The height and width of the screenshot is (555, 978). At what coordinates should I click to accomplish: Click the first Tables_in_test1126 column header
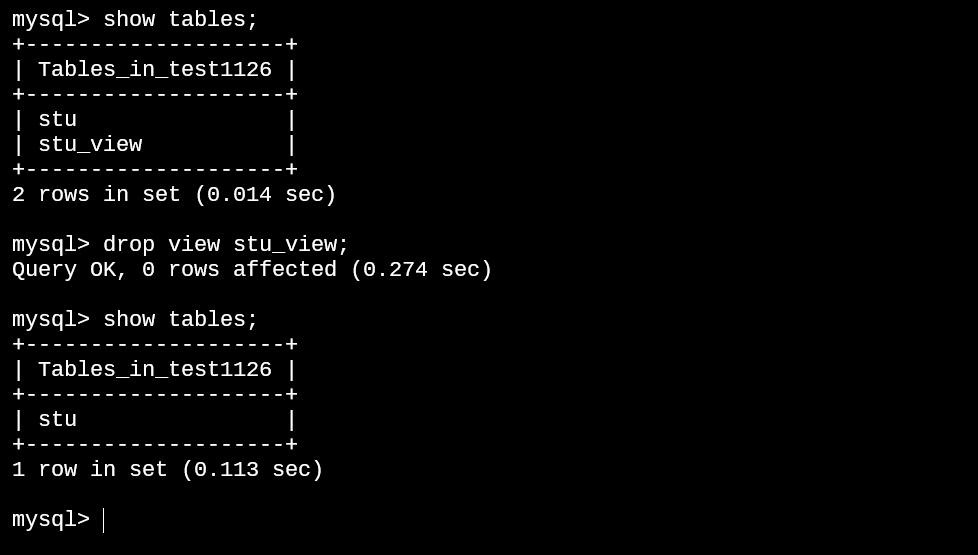click(154, 70)
